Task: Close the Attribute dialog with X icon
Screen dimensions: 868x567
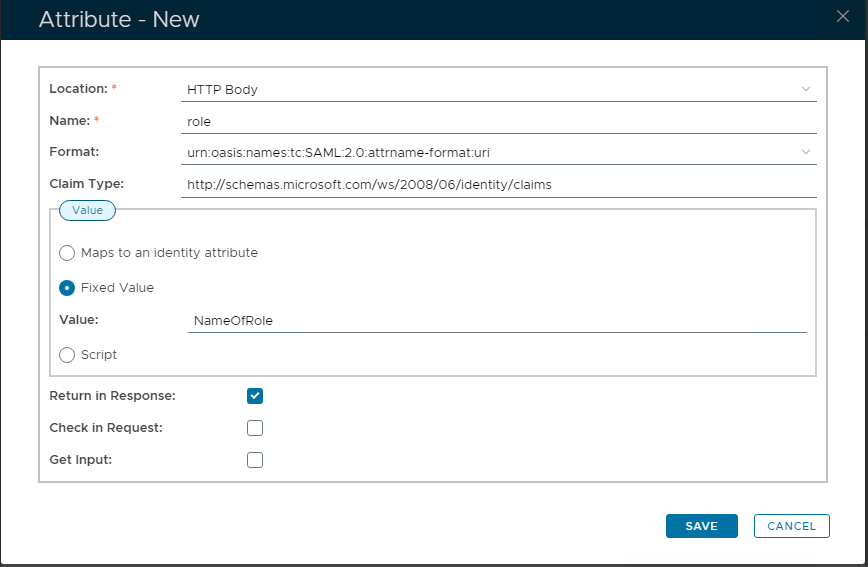Action: pyautogui.click(x=843, y=15)
